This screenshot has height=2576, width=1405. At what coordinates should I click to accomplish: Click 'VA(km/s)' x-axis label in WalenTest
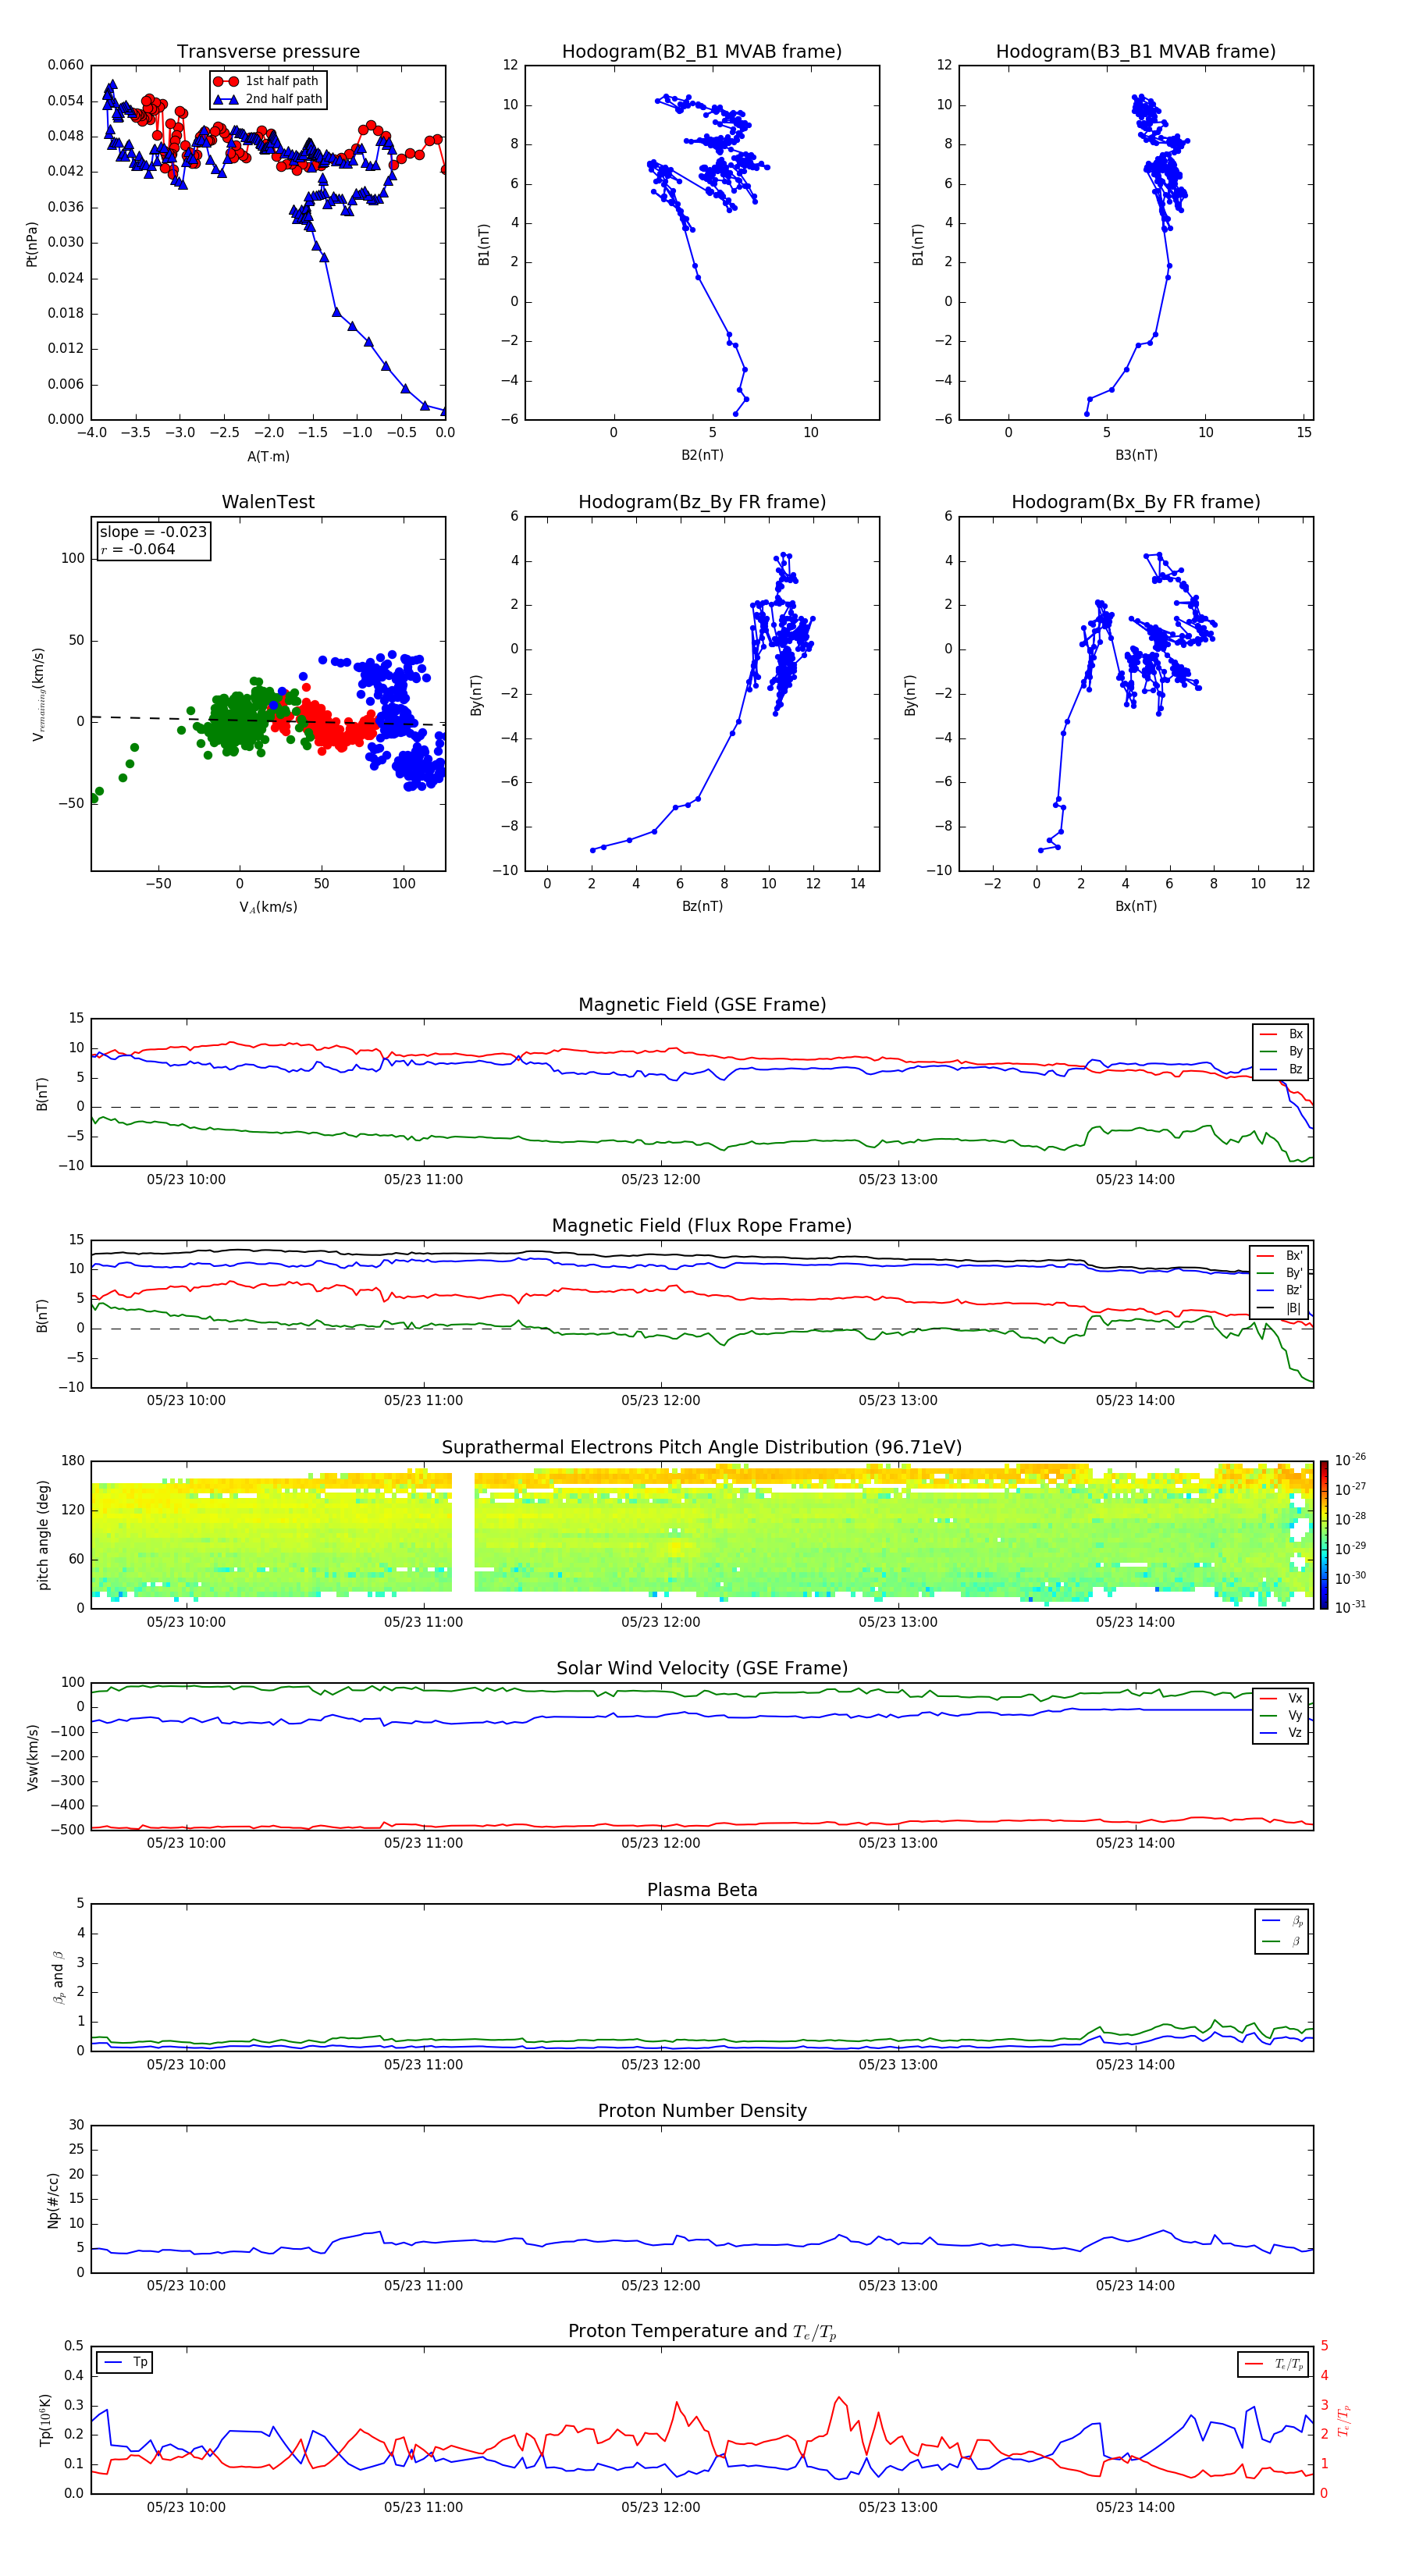[268, 907]
